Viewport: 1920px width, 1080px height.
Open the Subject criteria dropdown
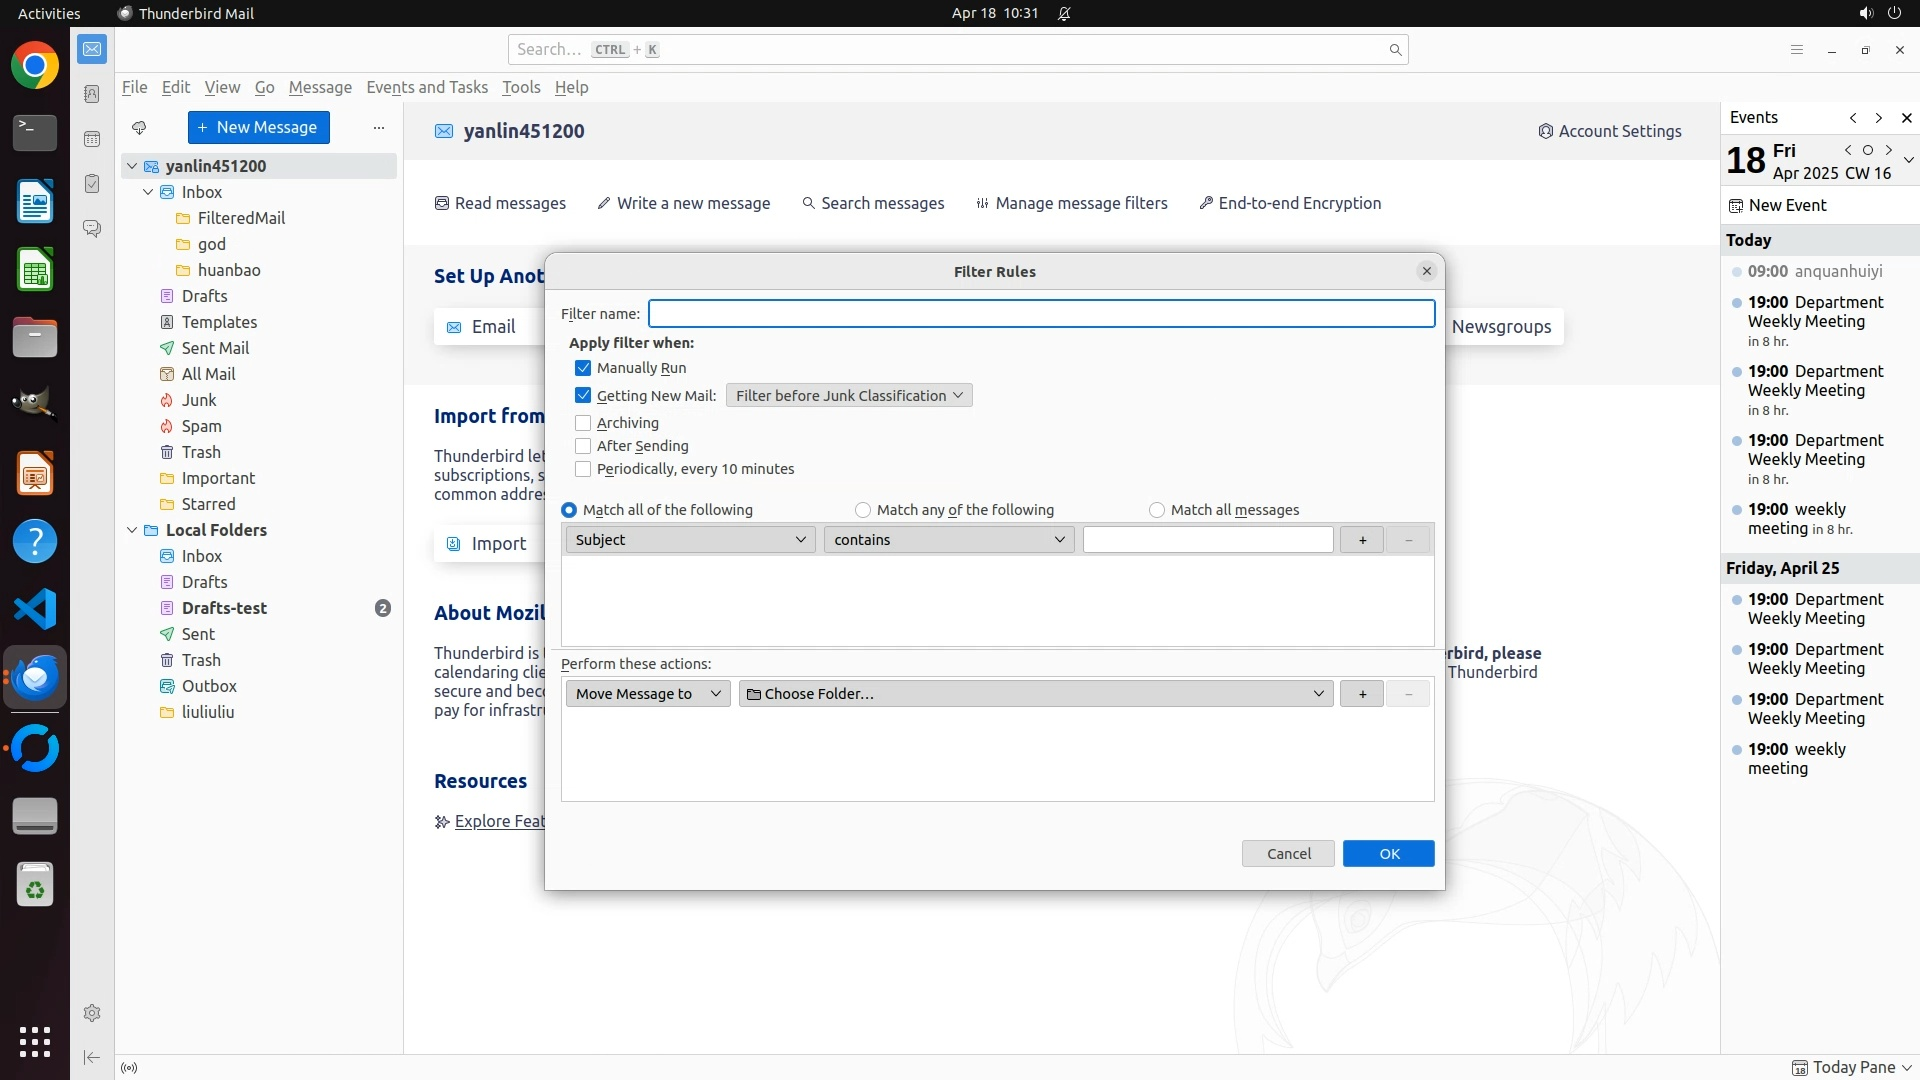(690, 540)
